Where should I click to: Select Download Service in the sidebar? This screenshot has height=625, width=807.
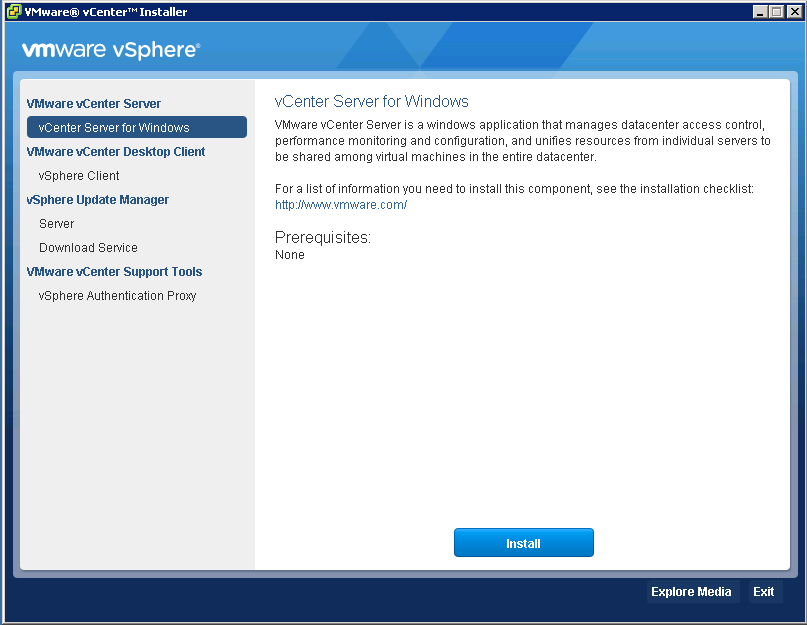pos(88,247)
